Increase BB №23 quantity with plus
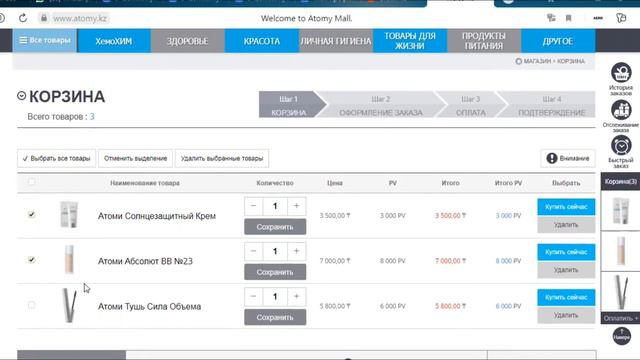Viewport: 640px width, 360px height. pyautogui.click(x=296, y=251)
